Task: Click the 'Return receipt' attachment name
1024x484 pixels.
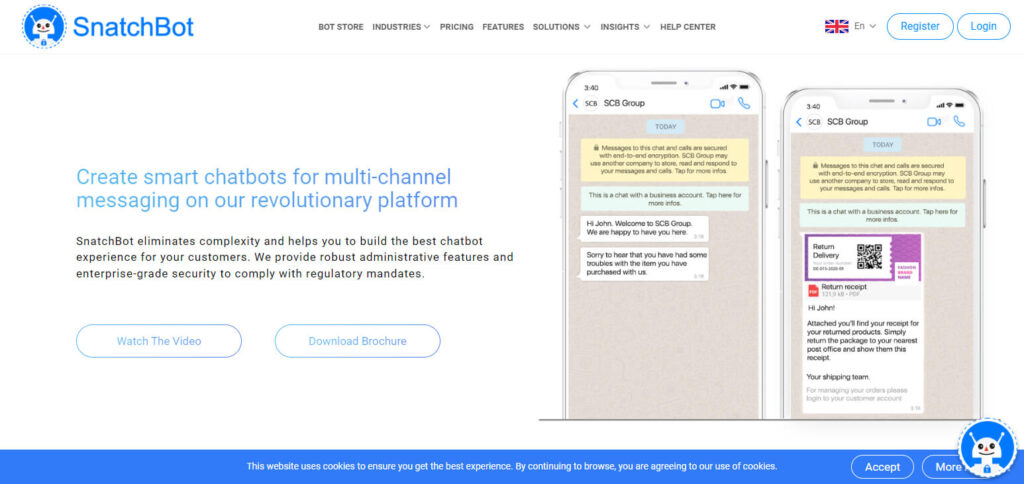Action: click(x=844, y=286)
